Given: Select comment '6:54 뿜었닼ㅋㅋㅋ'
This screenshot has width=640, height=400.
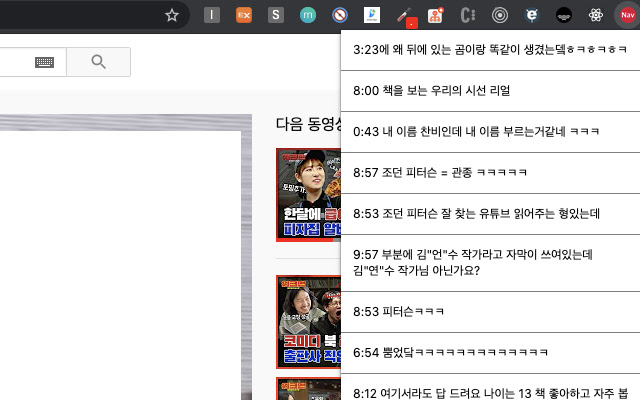Looking at the screenshot, I should pyautogui.click(x=490, y=353).
